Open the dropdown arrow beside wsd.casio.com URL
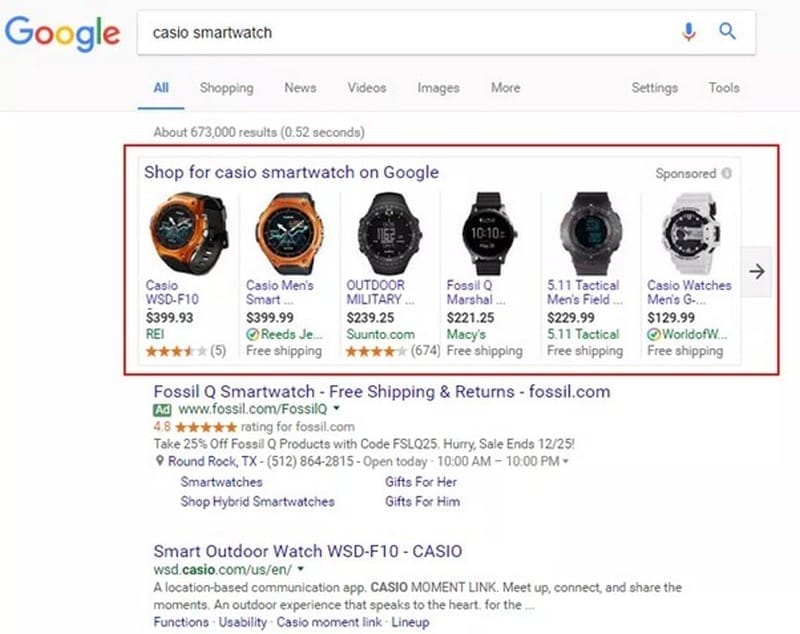This screenshot has width=800, height=634. 299,570
